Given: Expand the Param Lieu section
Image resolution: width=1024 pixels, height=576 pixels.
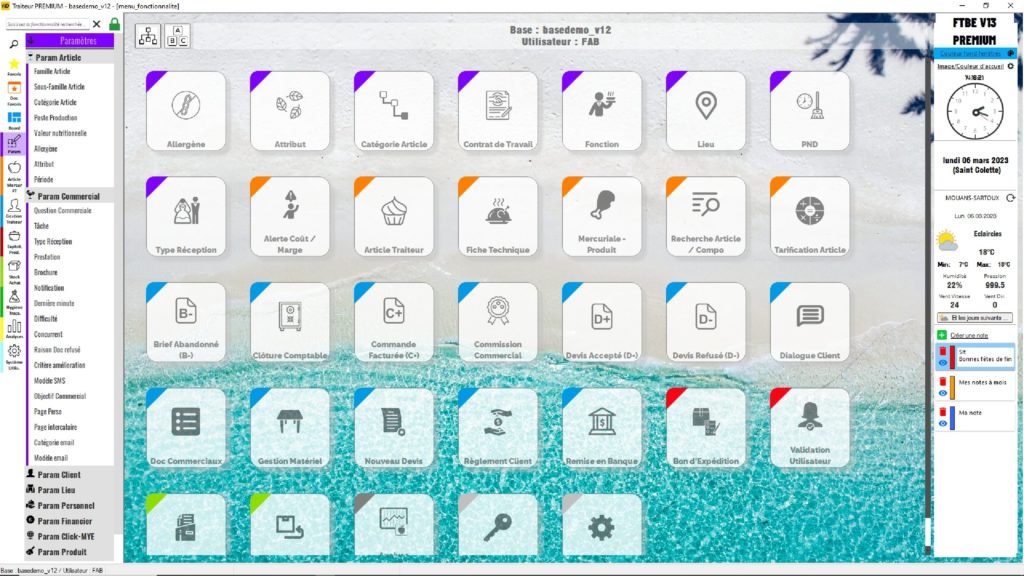Looking at the screenshot, I should (70, 490).
